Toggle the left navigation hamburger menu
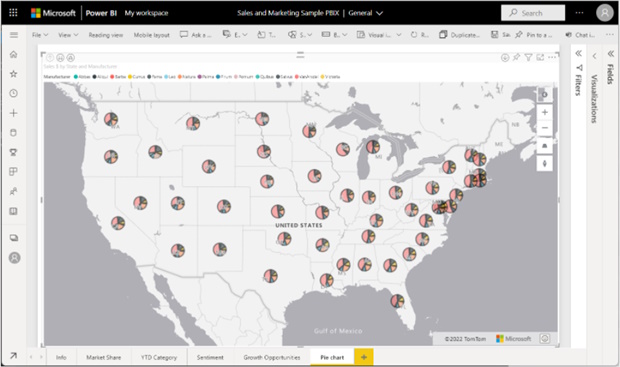The width and height of the screenshot is (620, 367). [14, 35]
